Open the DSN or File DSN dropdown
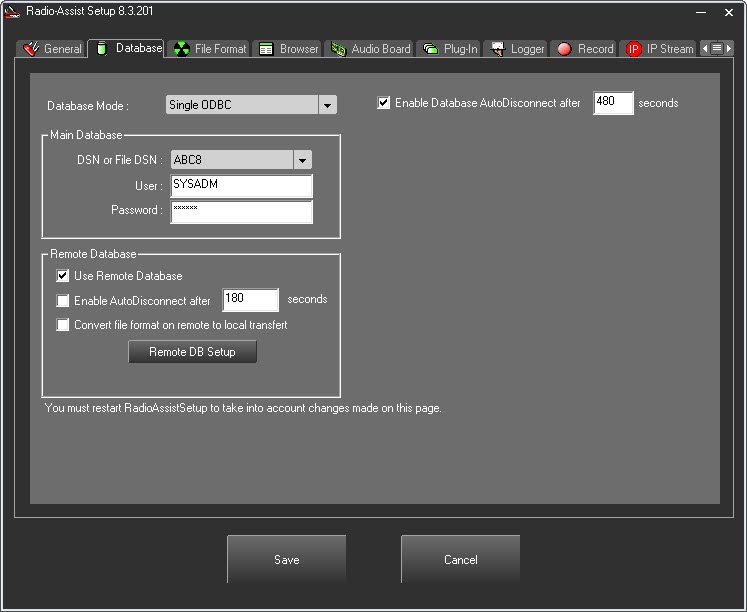Screen dimensions: 747x612 coord(302,160)
